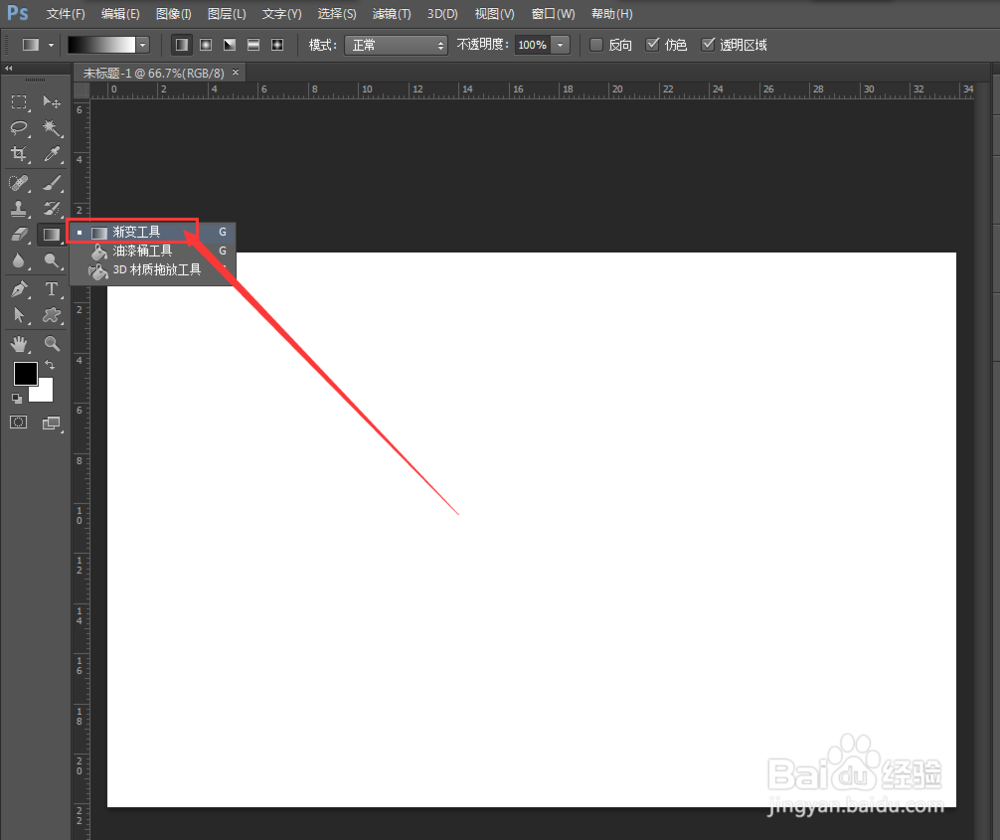Select the Lasso tool
Screen dimensions: 1000x840
point(19,128)
